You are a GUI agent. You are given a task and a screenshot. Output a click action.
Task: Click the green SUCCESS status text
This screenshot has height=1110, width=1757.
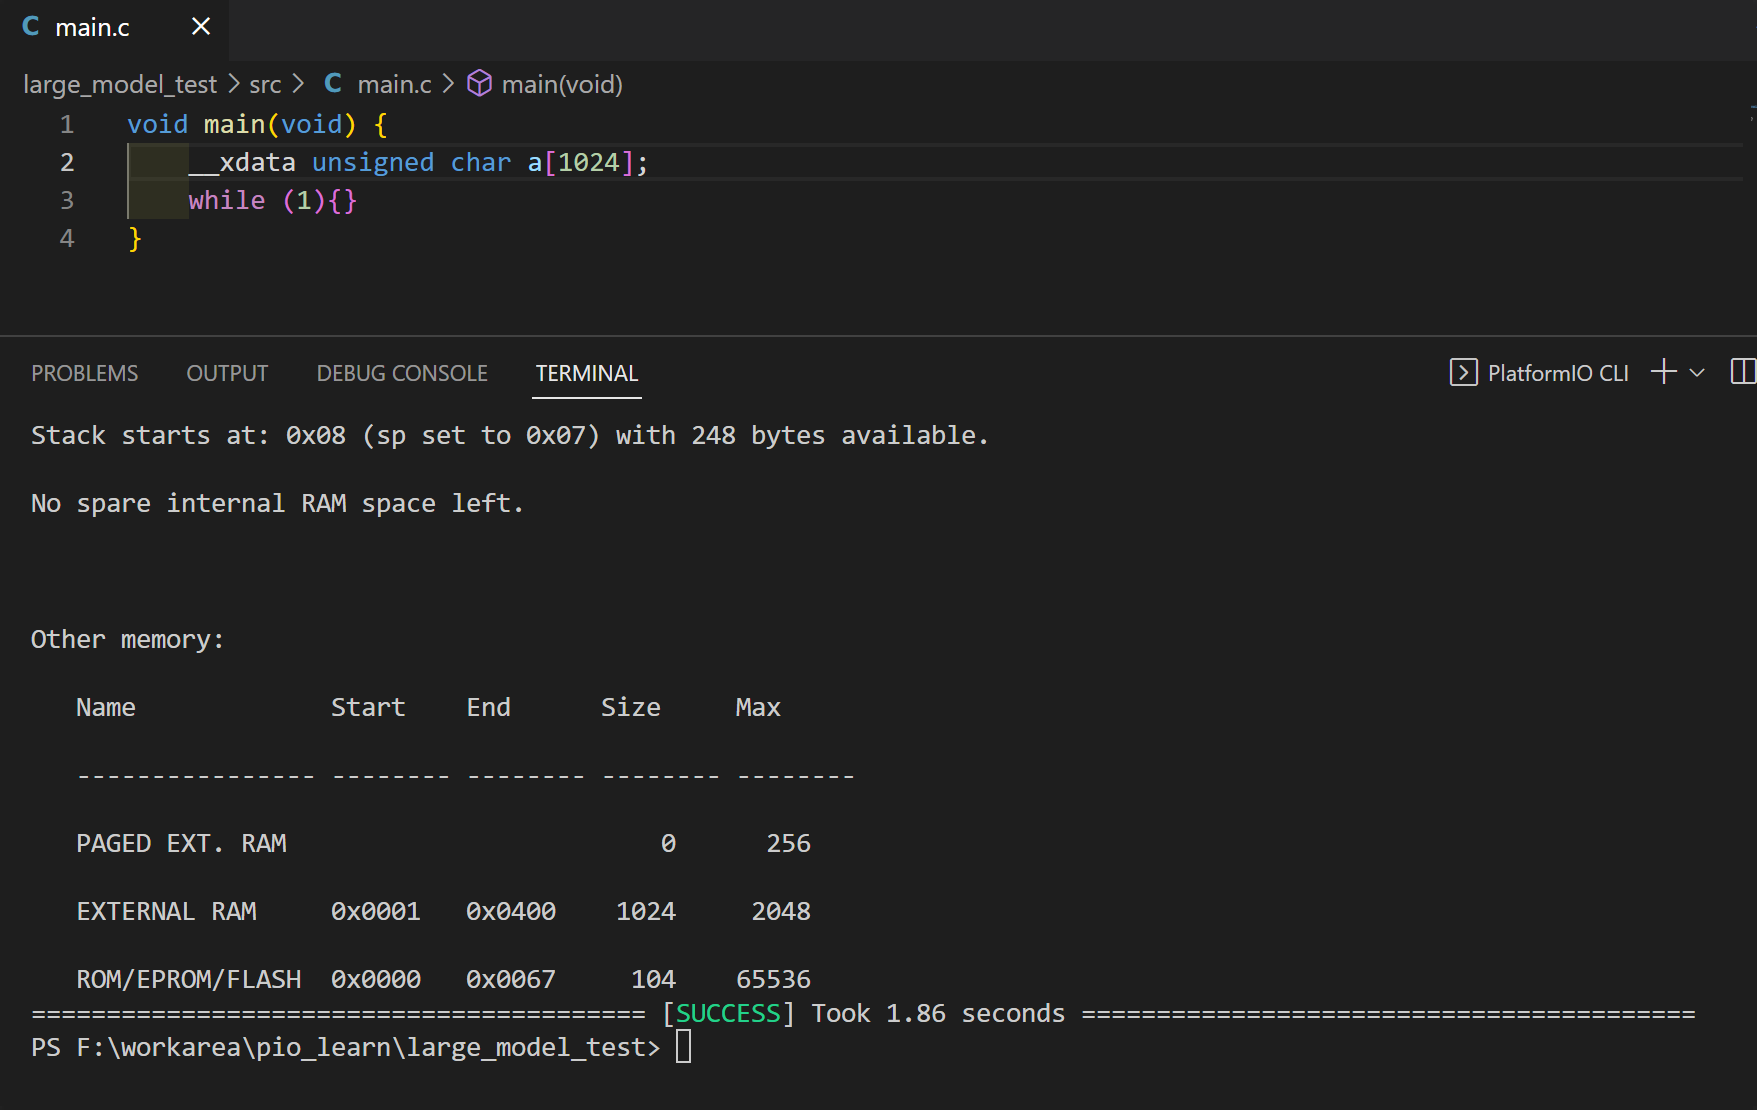[x=728, y=1013]
